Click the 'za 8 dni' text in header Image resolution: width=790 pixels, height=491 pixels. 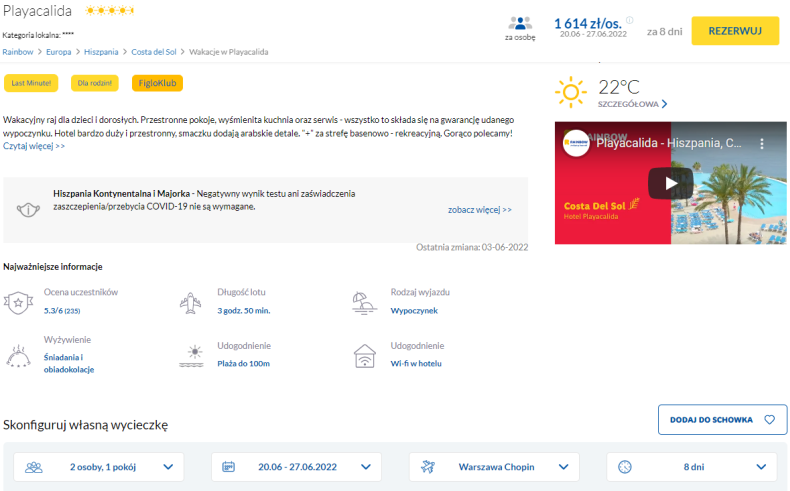[664, 31]
